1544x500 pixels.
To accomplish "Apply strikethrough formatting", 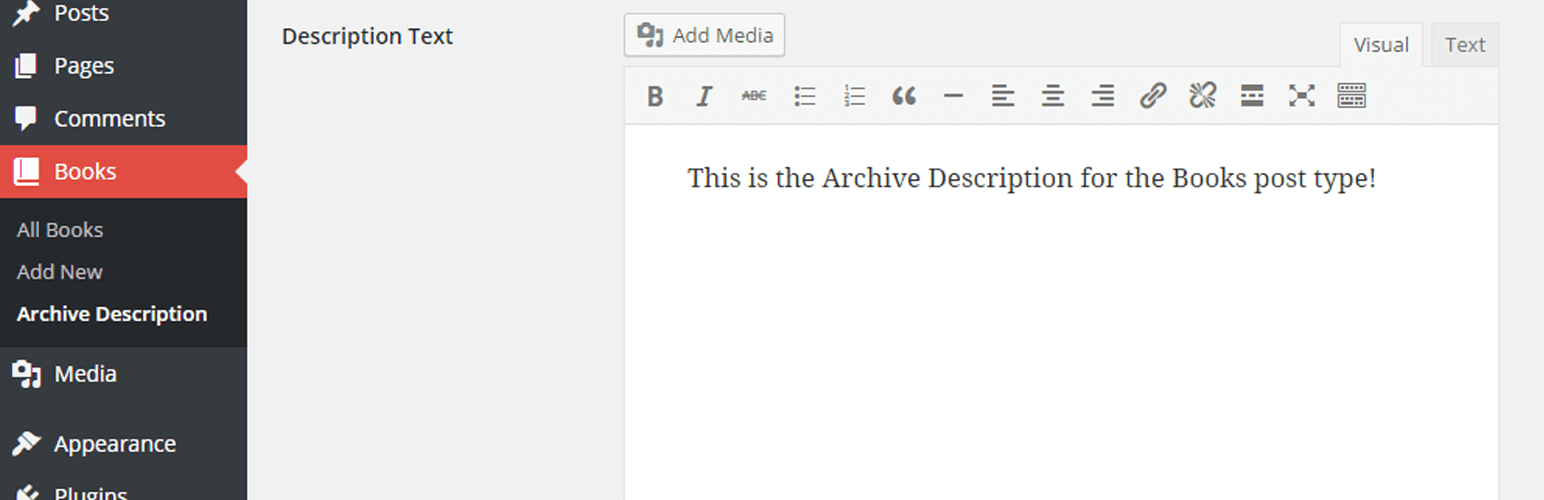I will (754, 96).
